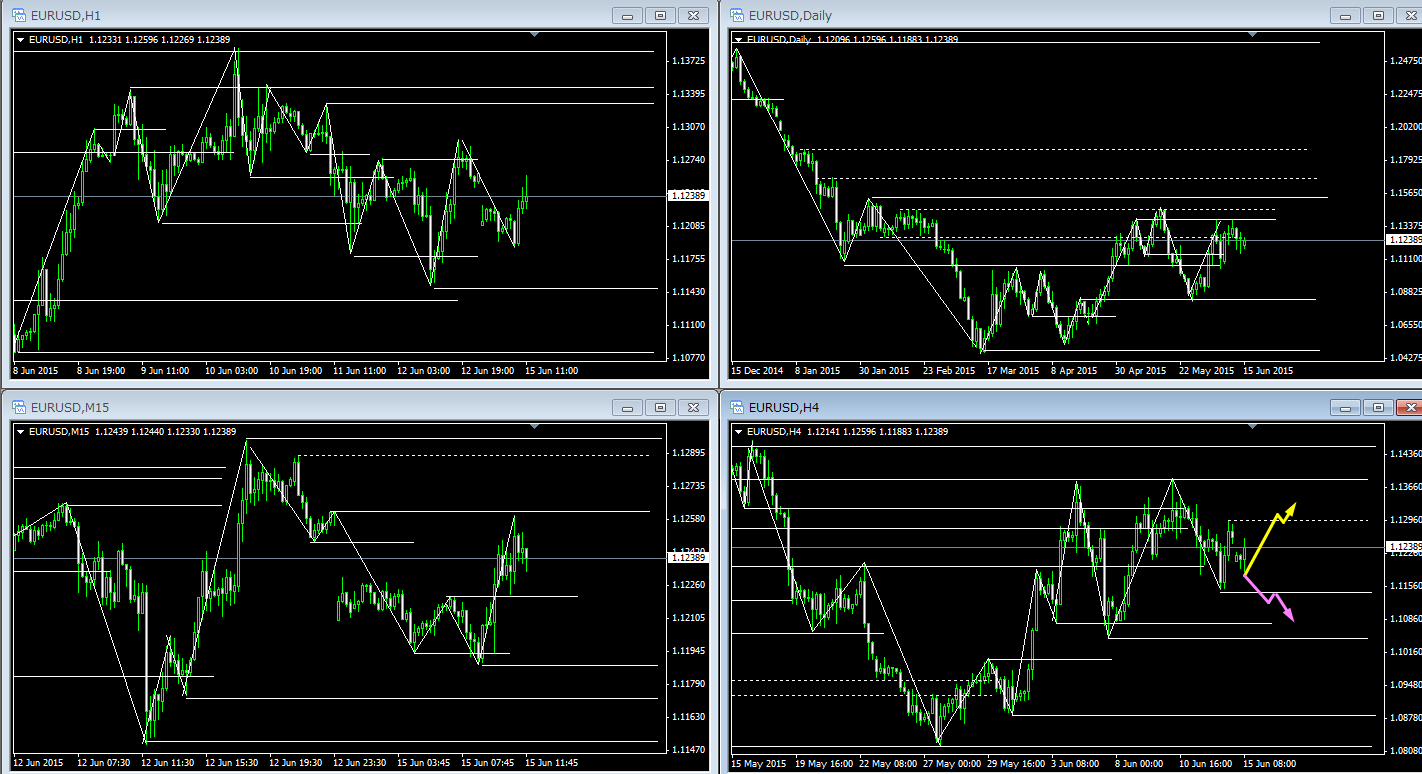Open the triangle dropdown beside EURUSD,H4 label
Viewport: 1422px width, 774px height.
click(x=739, y=432)
